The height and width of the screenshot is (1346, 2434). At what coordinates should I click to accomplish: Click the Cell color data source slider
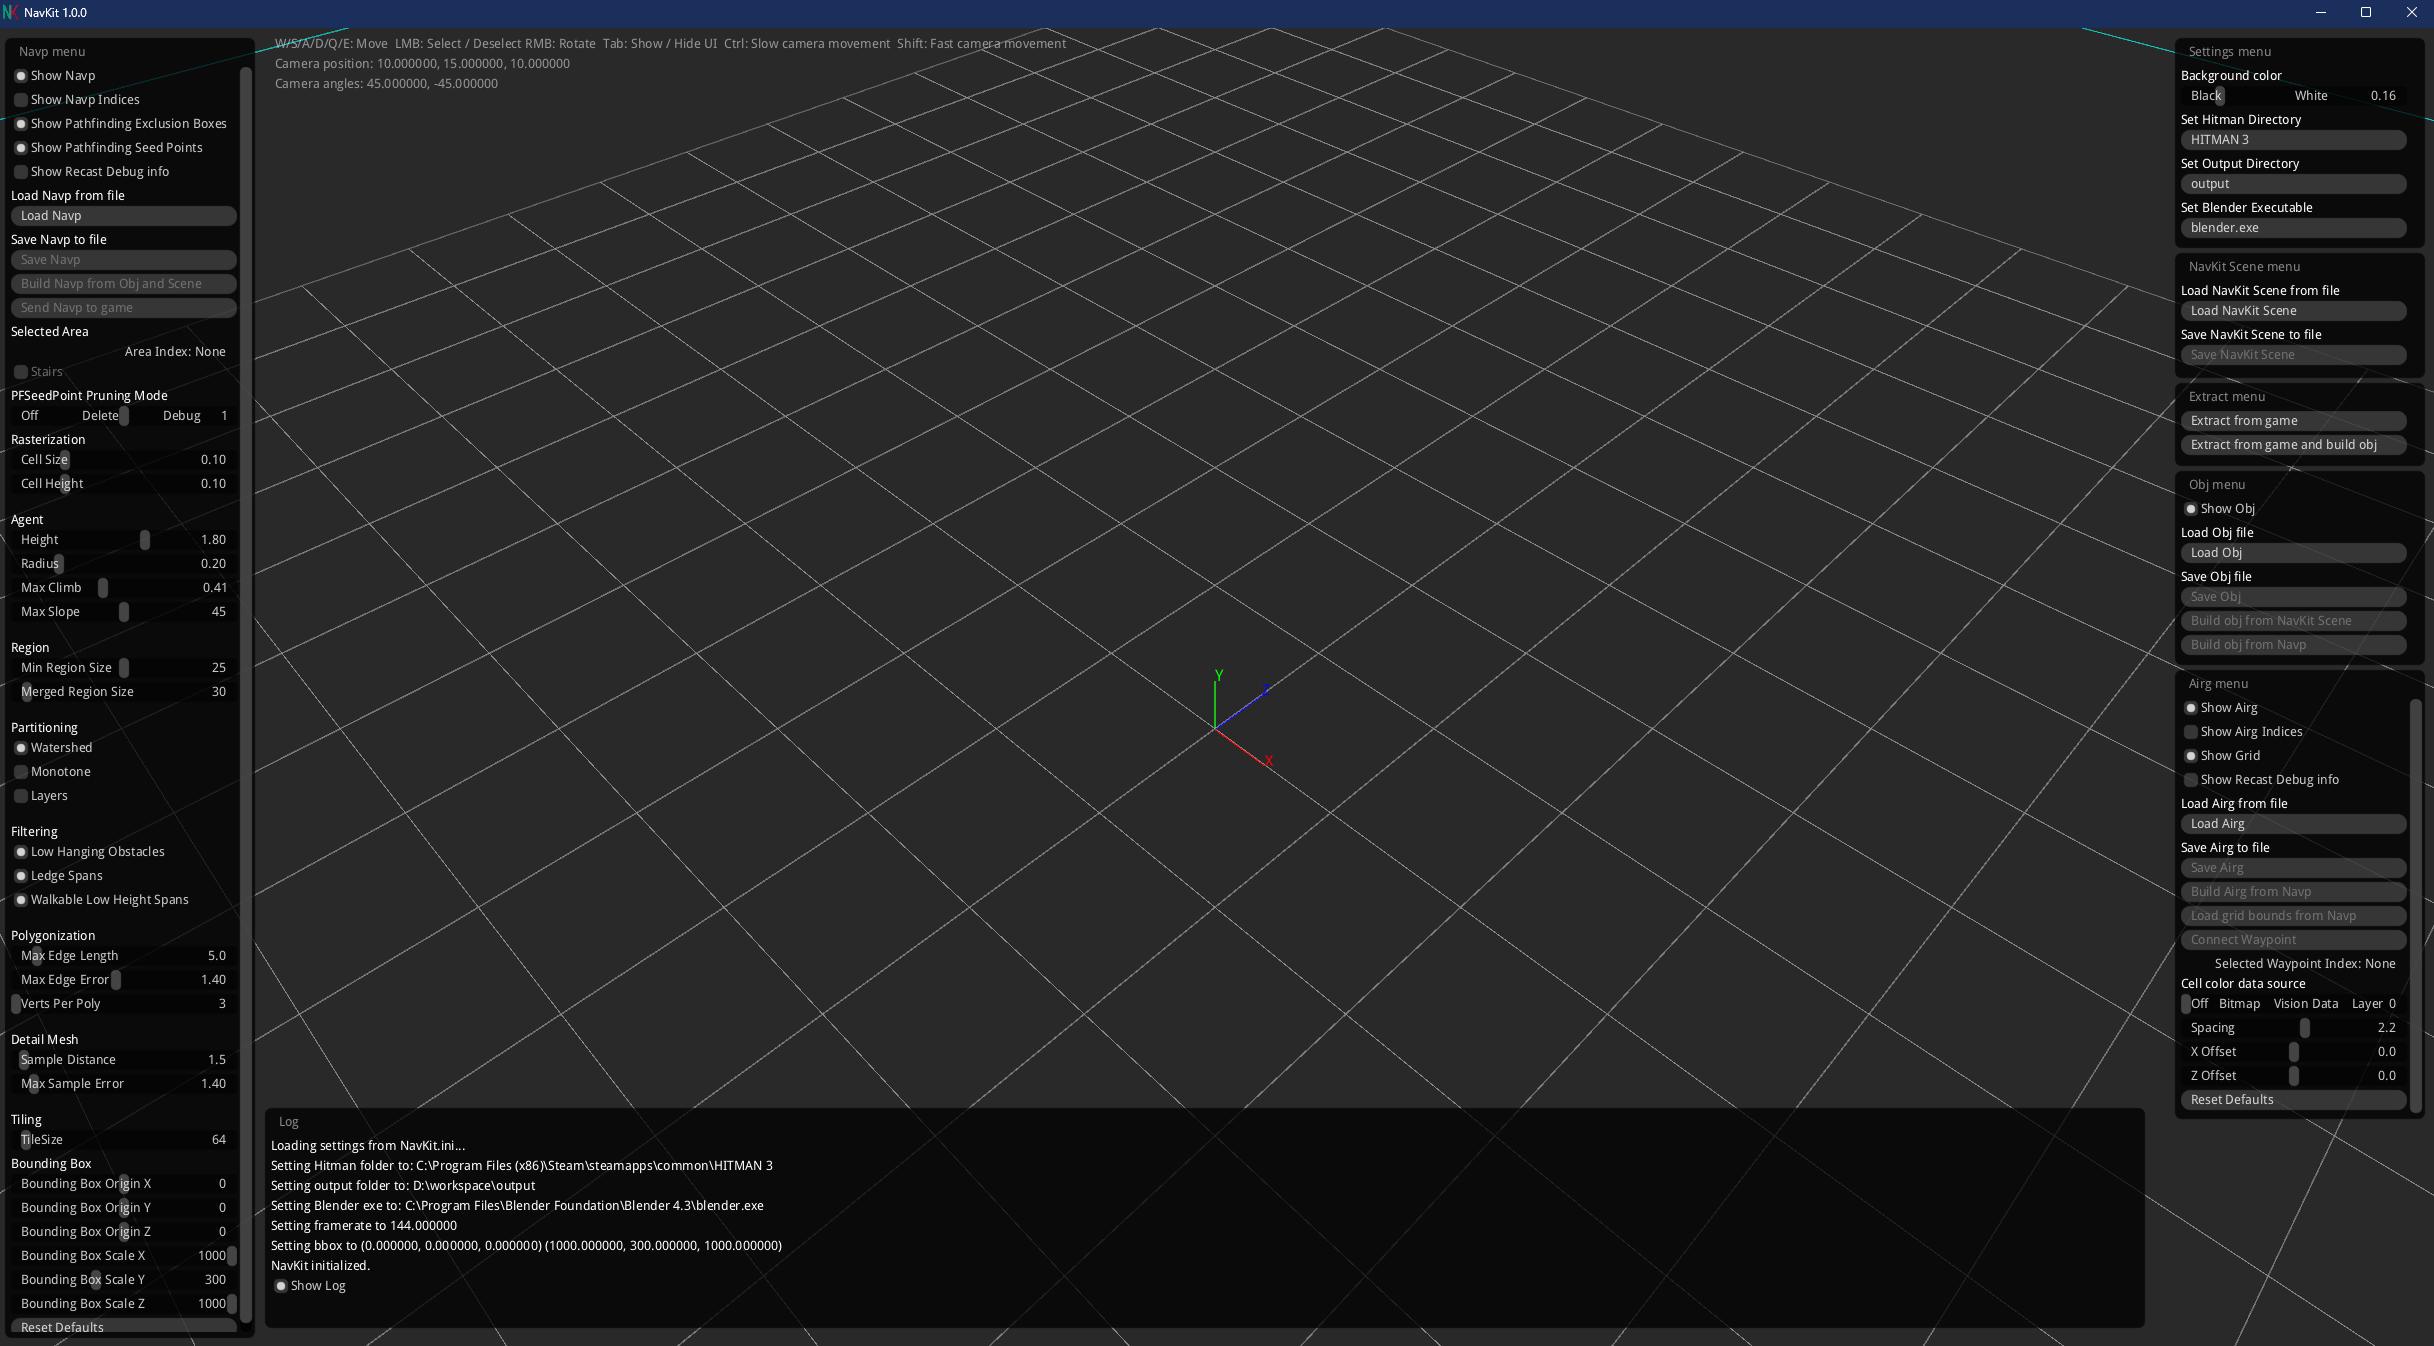[x=2293, y=1004]
